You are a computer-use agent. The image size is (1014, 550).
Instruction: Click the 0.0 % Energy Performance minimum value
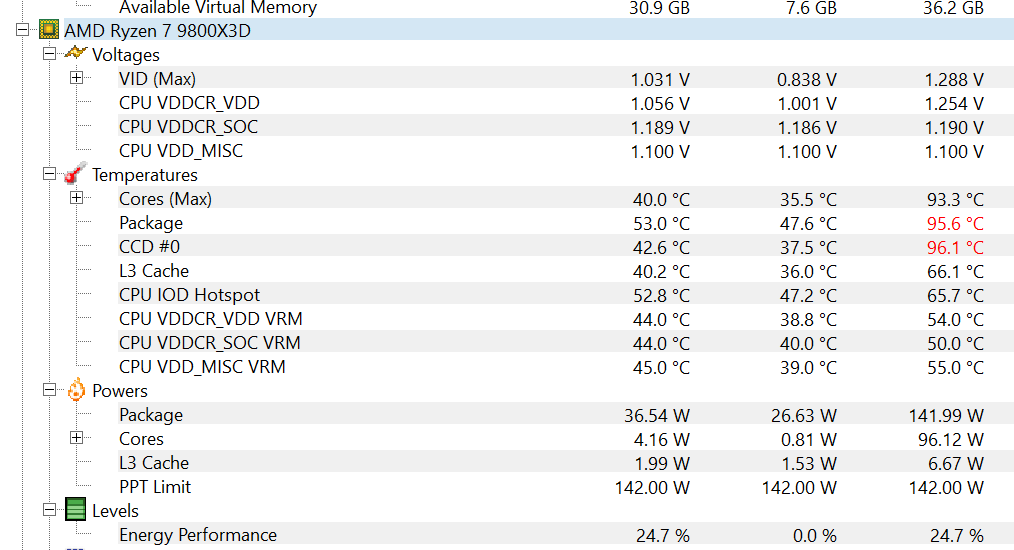(815, 536)
